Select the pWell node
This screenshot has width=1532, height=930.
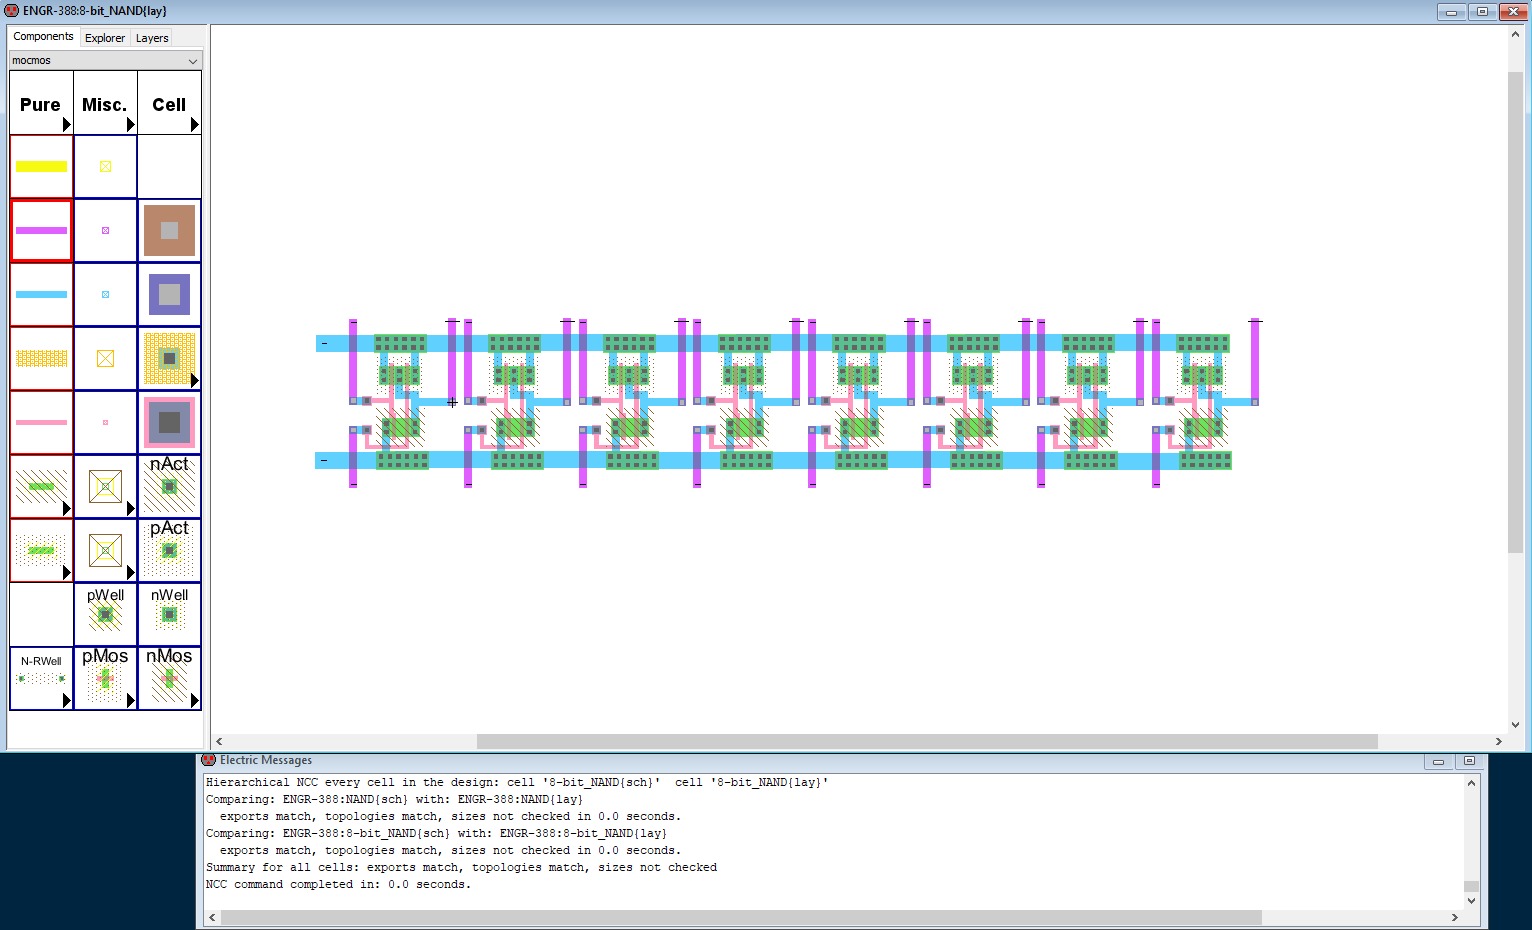[105, 614]
